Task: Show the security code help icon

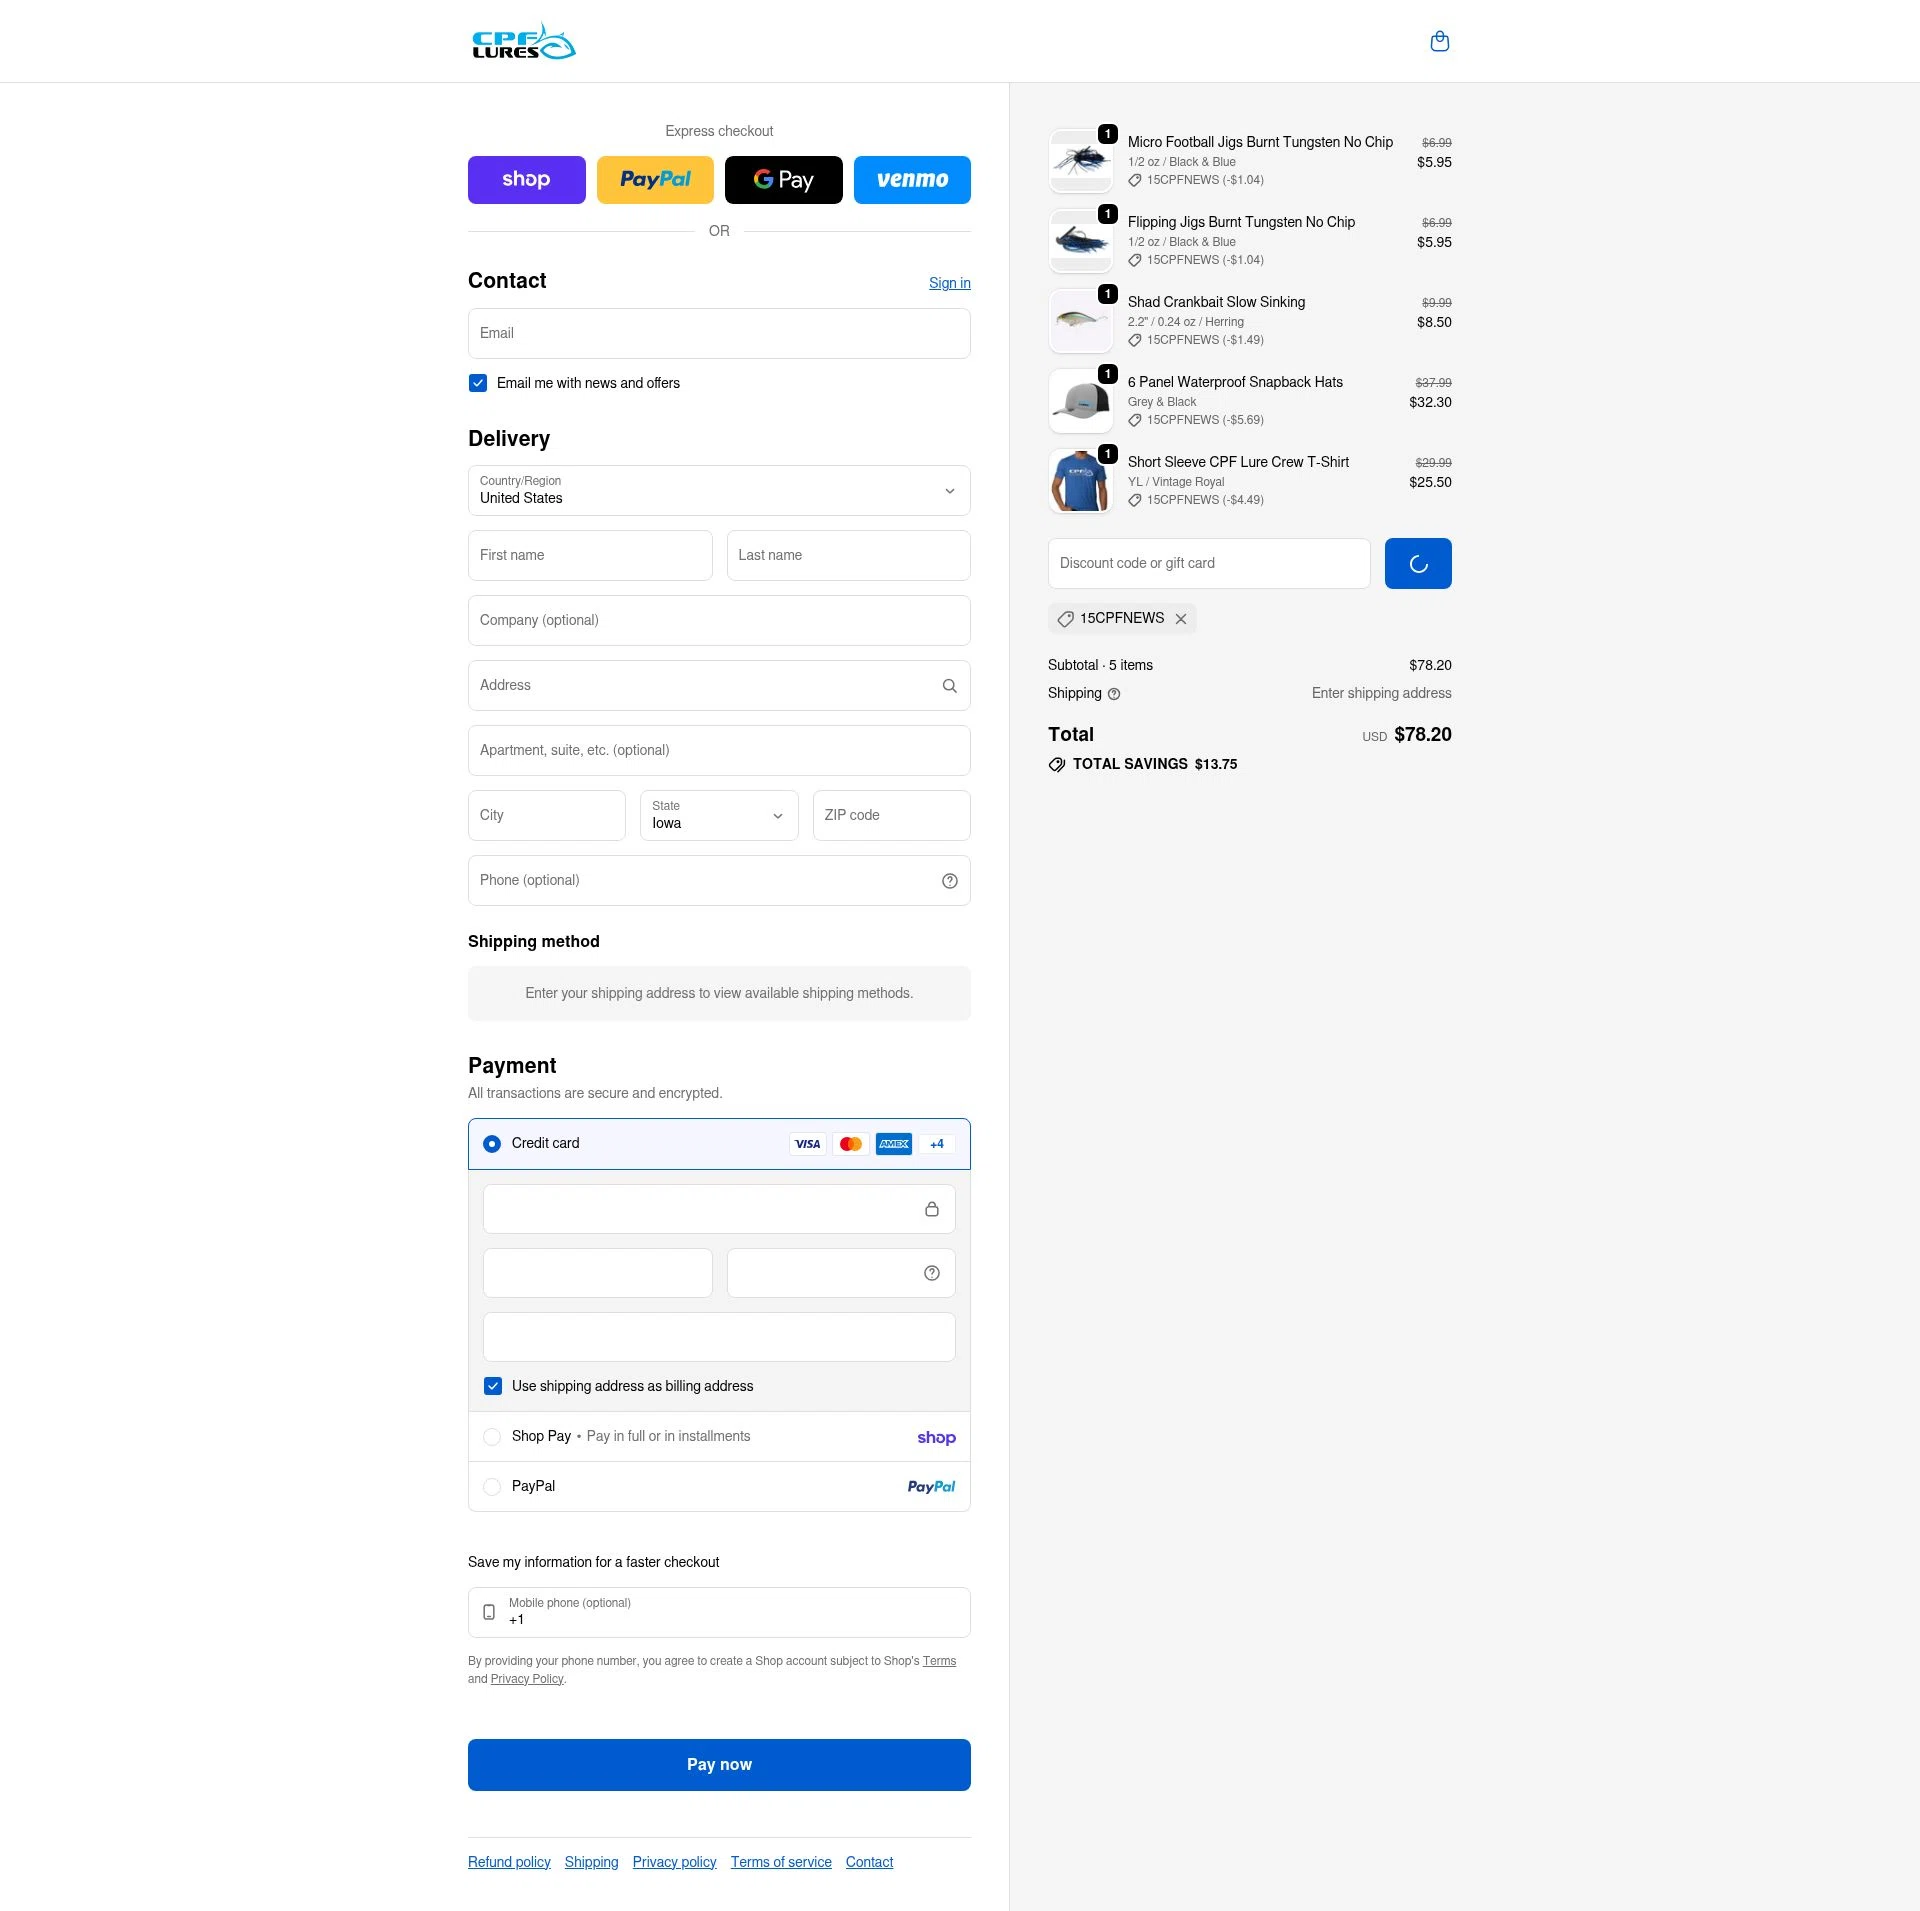Action: coord(931,1273)
